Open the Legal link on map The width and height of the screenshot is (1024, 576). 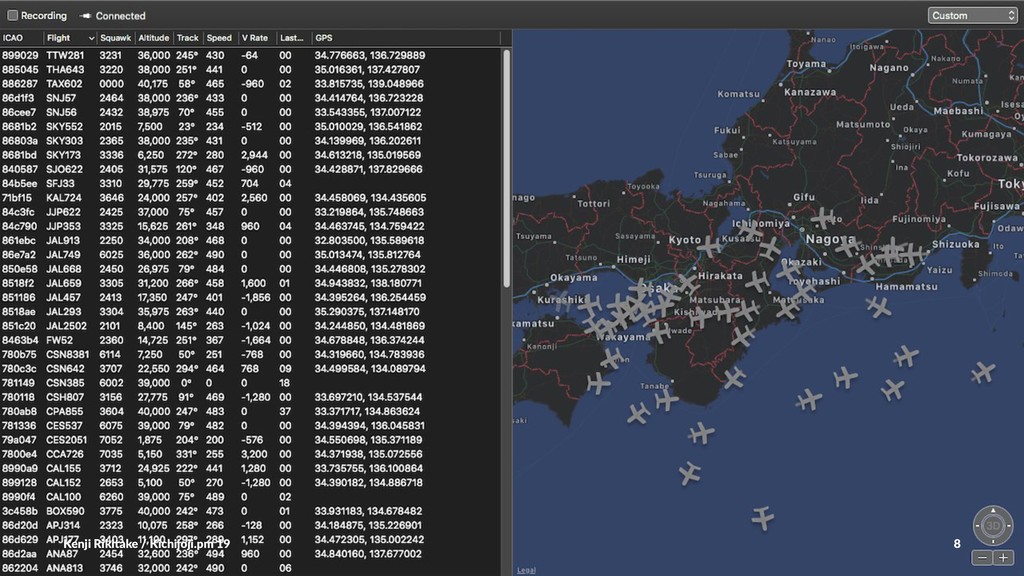526,570
